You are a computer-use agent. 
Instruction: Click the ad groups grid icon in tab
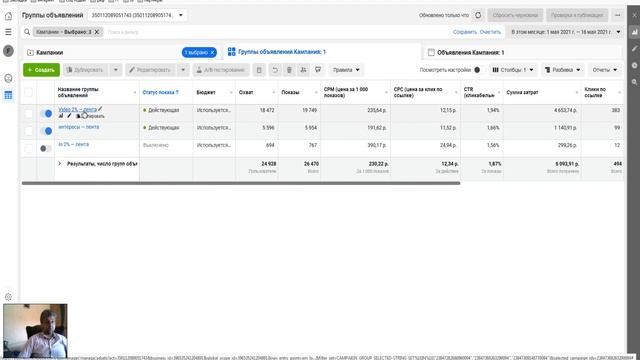click(231, 51)
